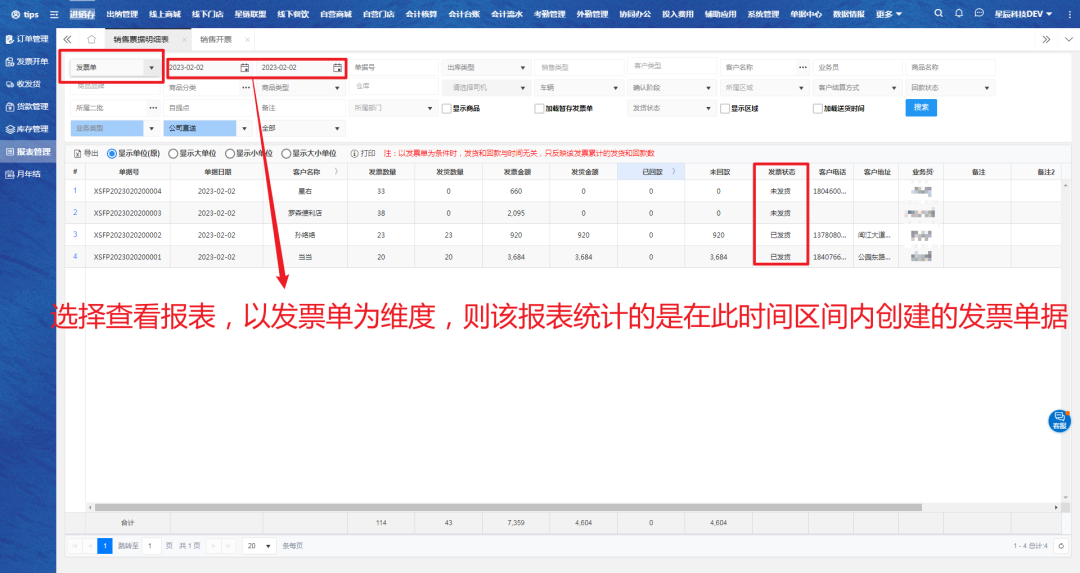Check the 加载暂存发票单 checkbox

tap(538, 108)
